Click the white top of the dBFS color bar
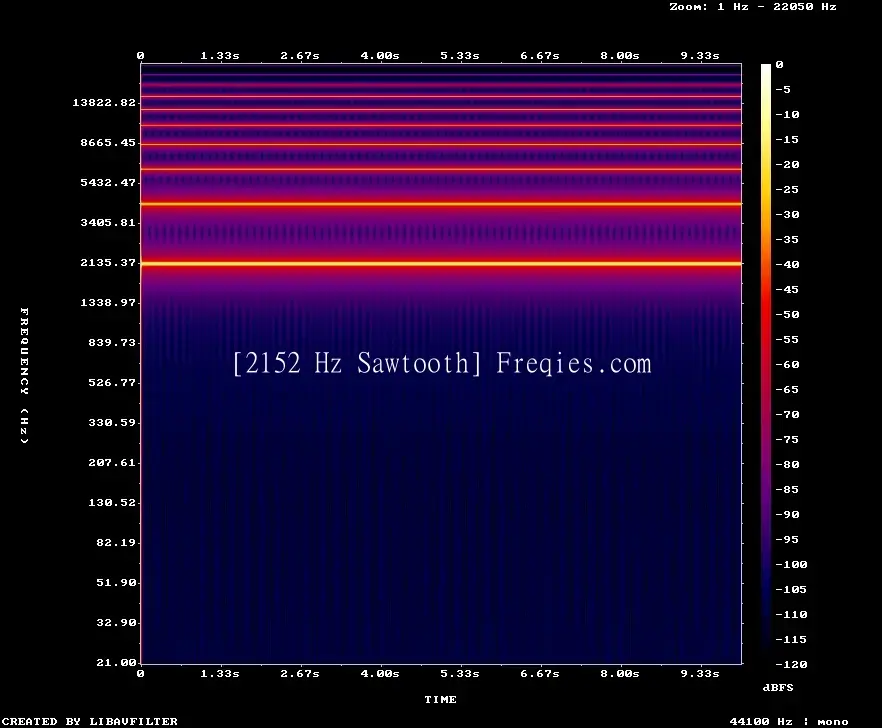This screenshot has height=728, width=882. tap(766, 69)
